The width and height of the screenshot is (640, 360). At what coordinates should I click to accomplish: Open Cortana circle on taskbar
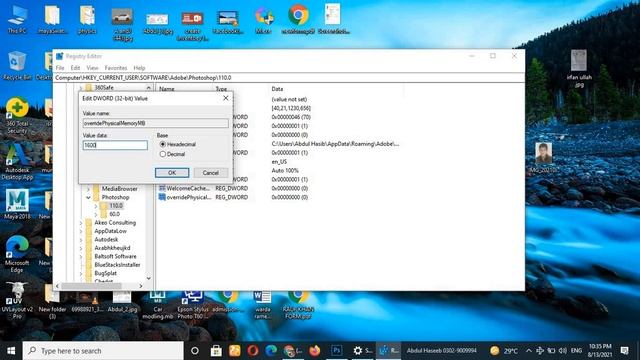195,351
